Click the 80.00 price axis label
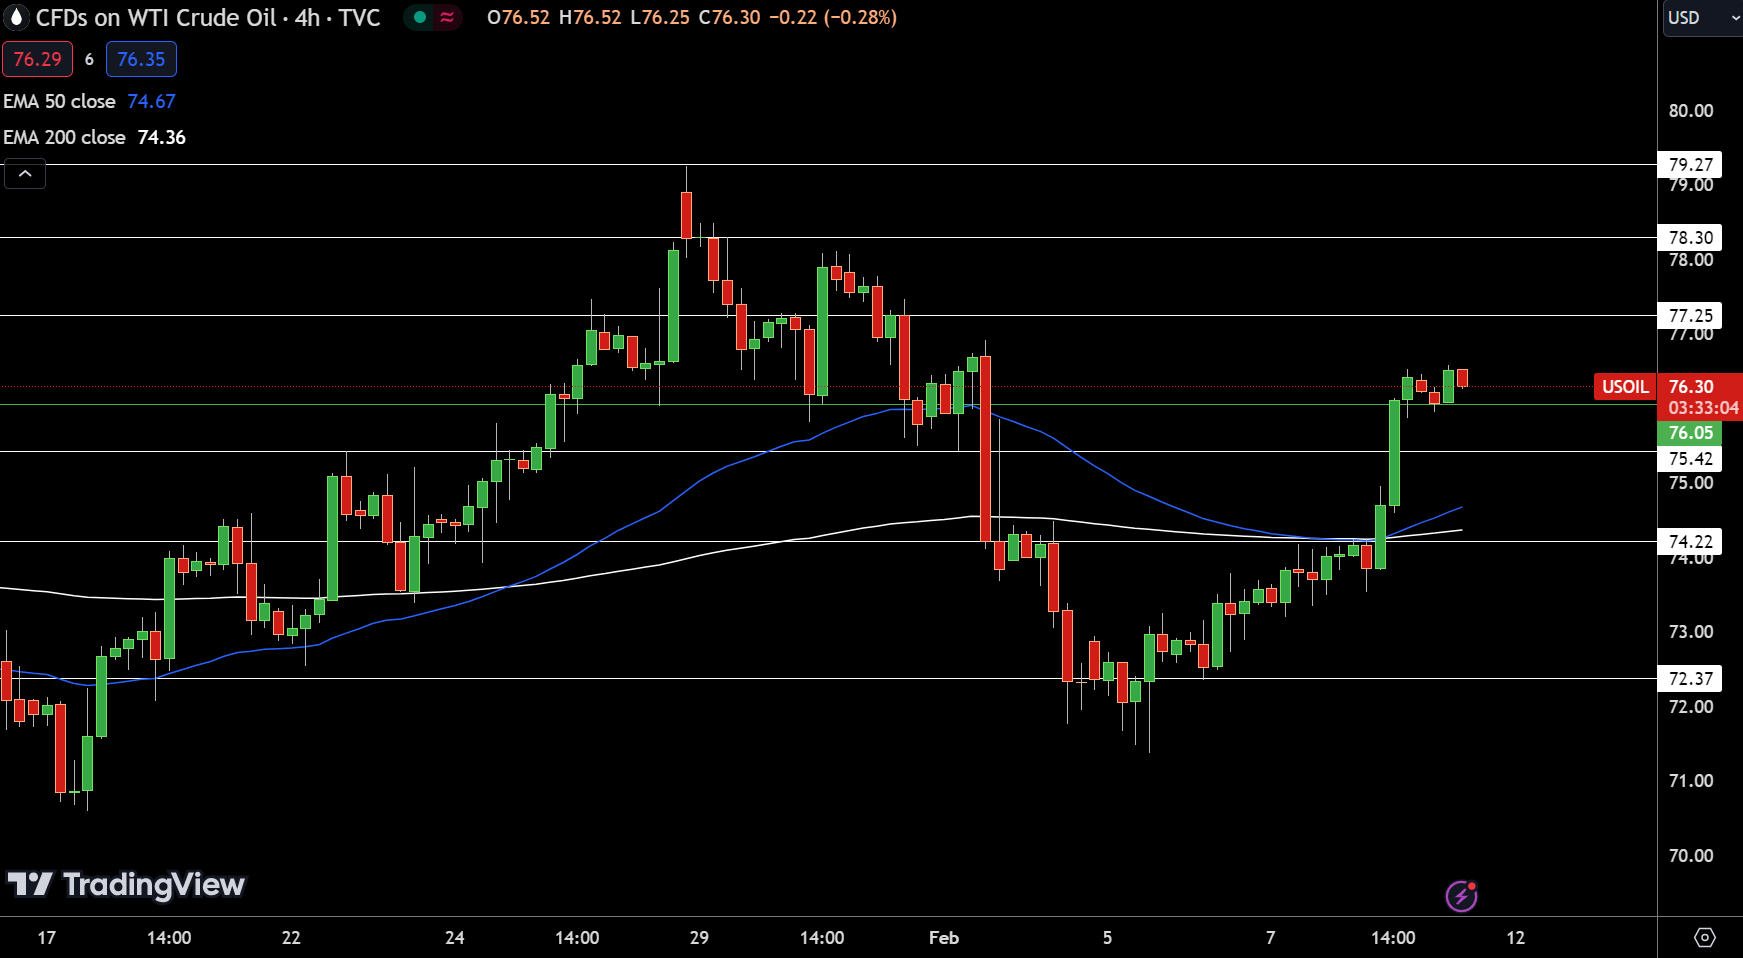 click(x=1691, y=110)
